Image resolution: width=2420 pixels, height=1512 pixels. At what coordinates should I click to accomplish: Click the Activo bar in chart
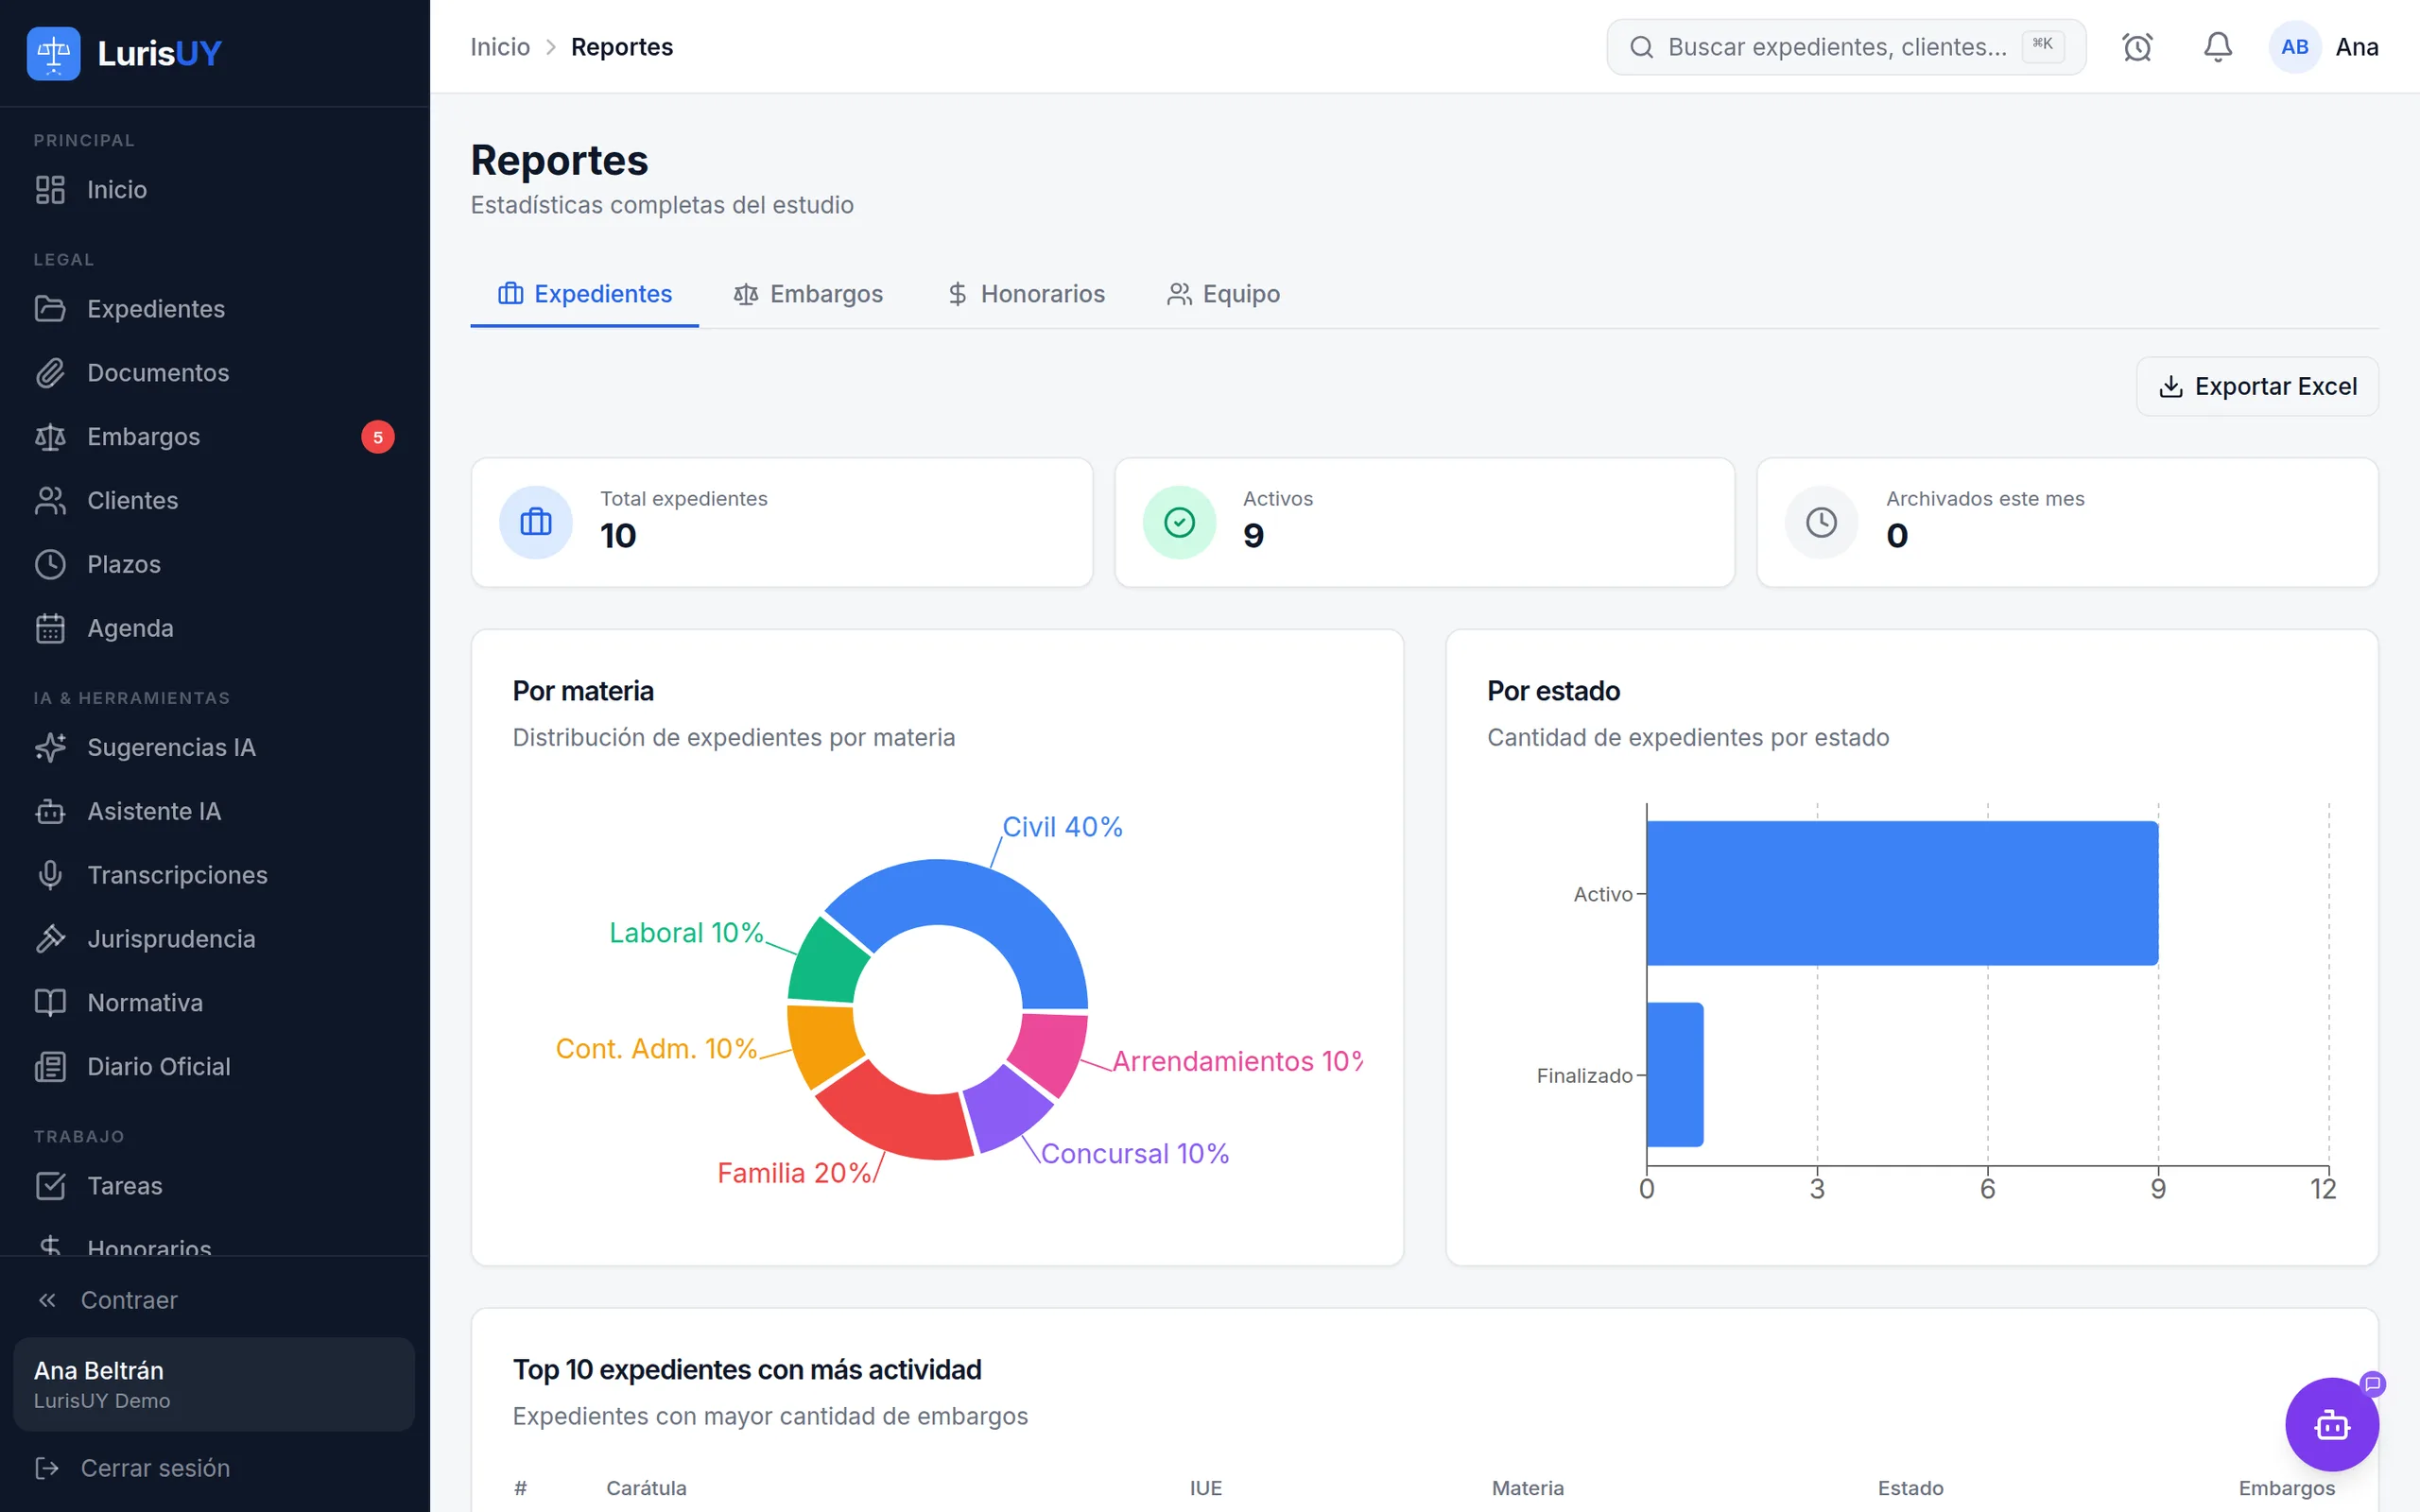tap(1902, 893)
